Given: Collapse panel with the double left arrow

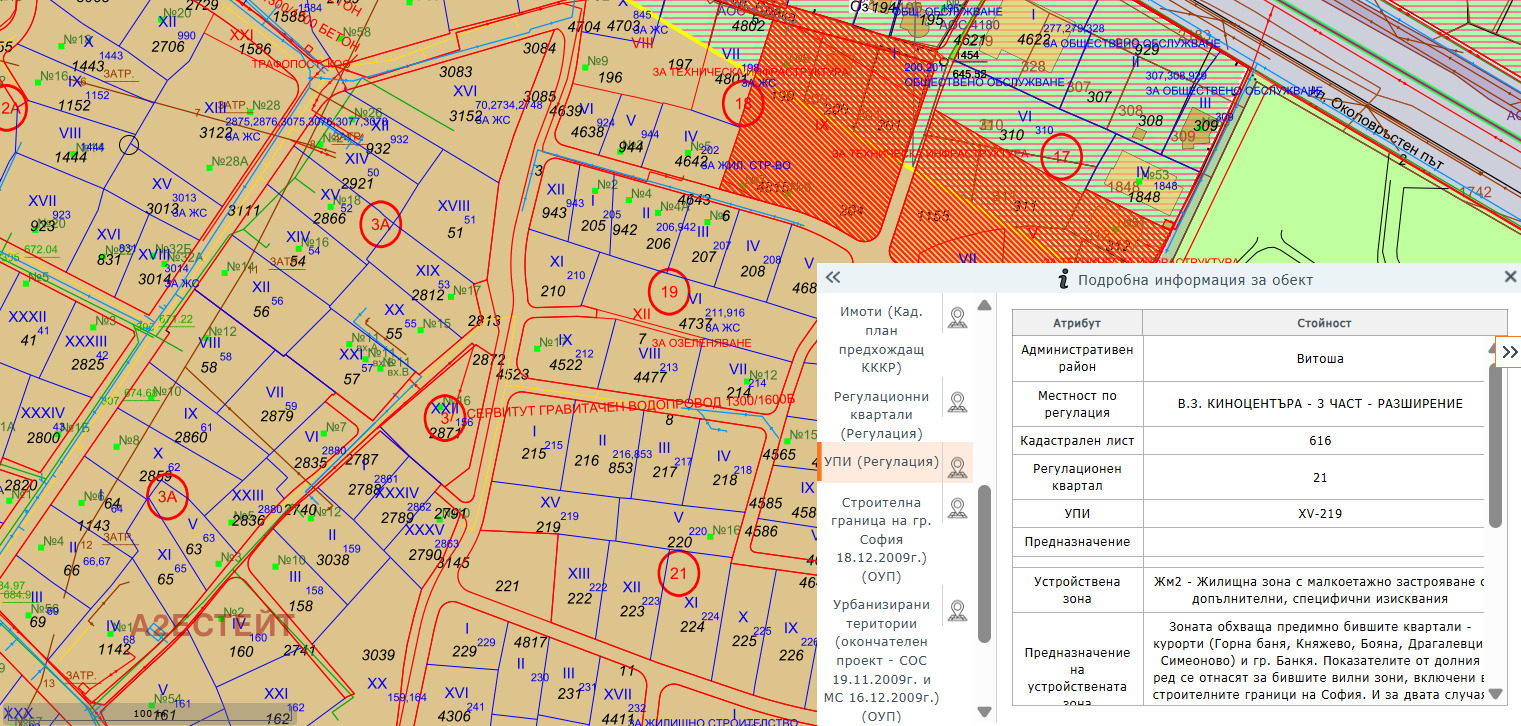Looking at the screenshot, I should 833,279.
